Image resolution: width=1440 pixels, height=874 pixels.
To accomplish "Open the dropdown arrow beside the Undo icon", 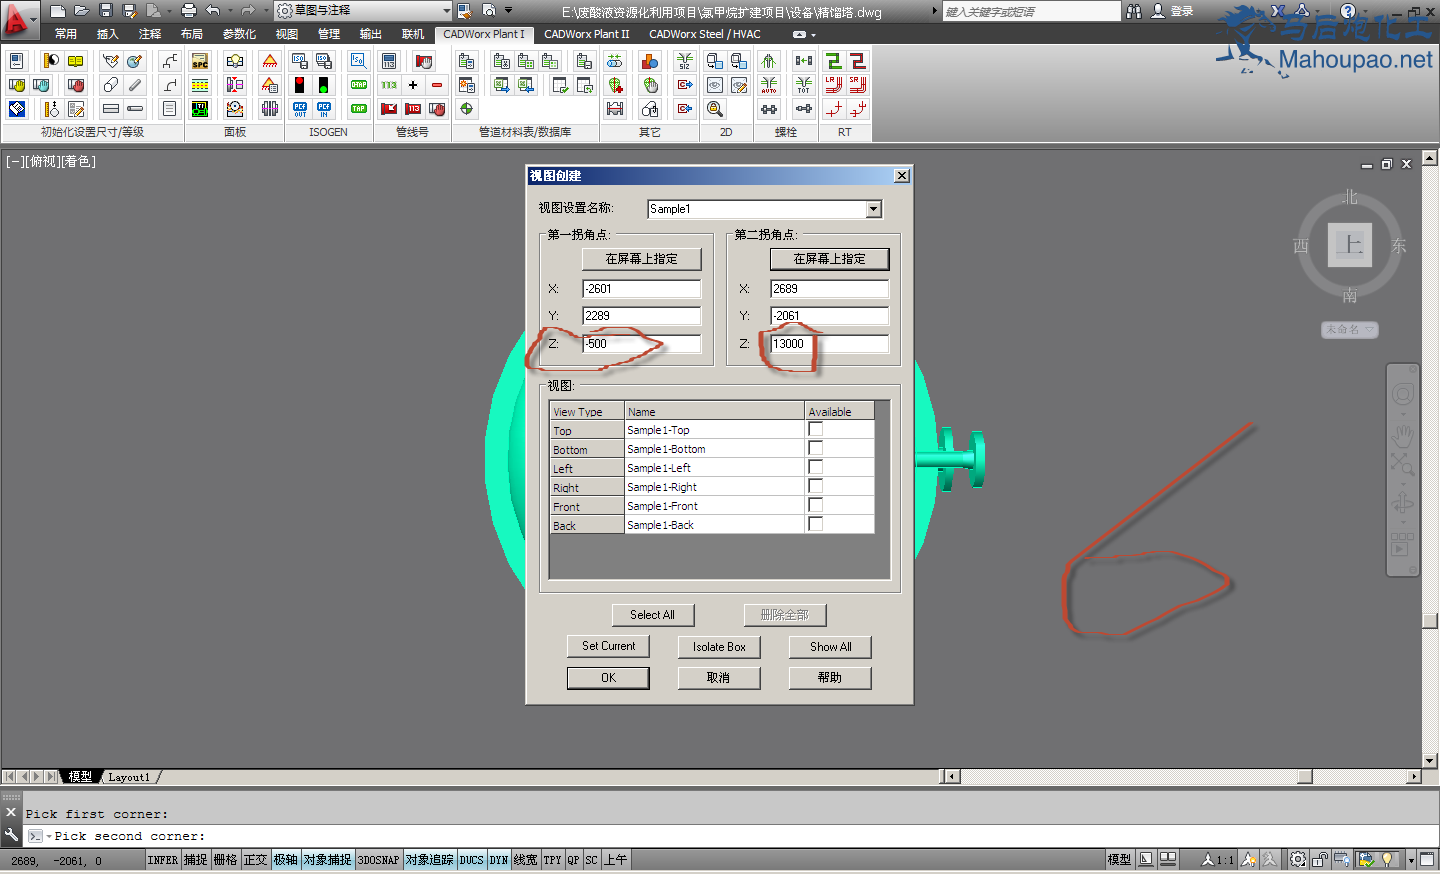I will [230, 11].
